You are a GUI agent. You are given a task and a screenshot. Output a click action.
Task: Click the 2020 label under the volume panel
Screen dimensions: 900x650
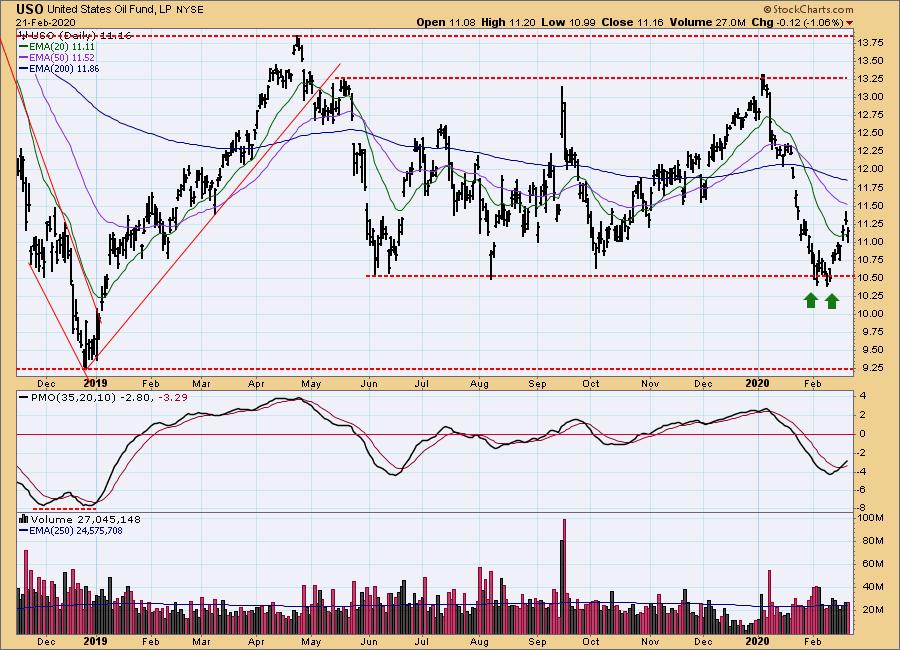(x=758, y=640)
